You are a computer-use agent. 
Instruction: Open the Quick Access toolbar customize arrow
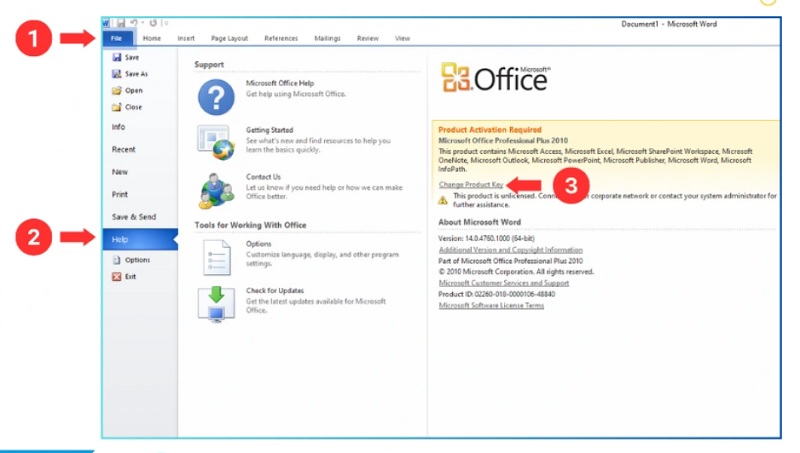165,23
